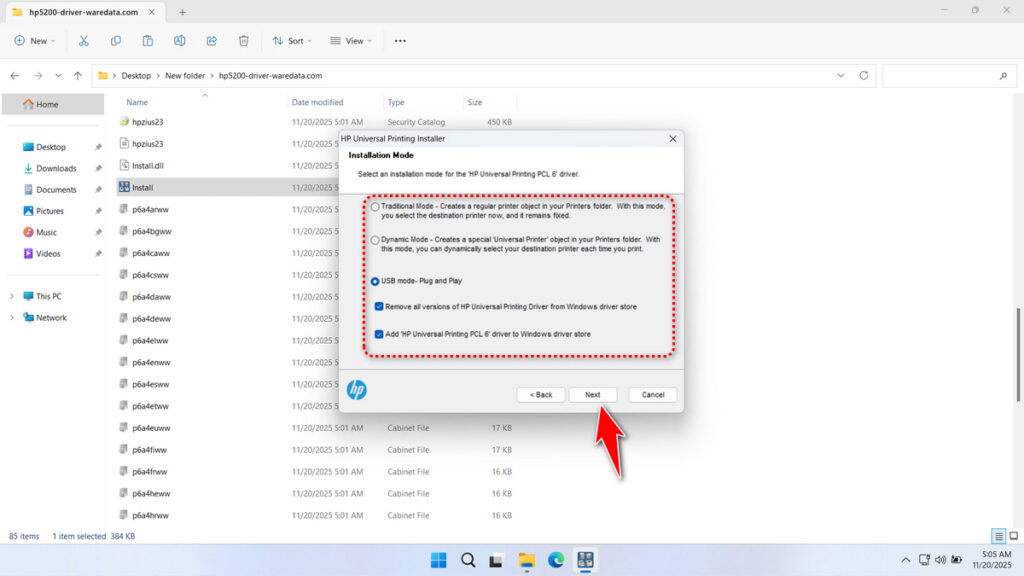Open the Start menu on the taskbar
This screenshot has width=1024, height=576.
coord(438,560)
